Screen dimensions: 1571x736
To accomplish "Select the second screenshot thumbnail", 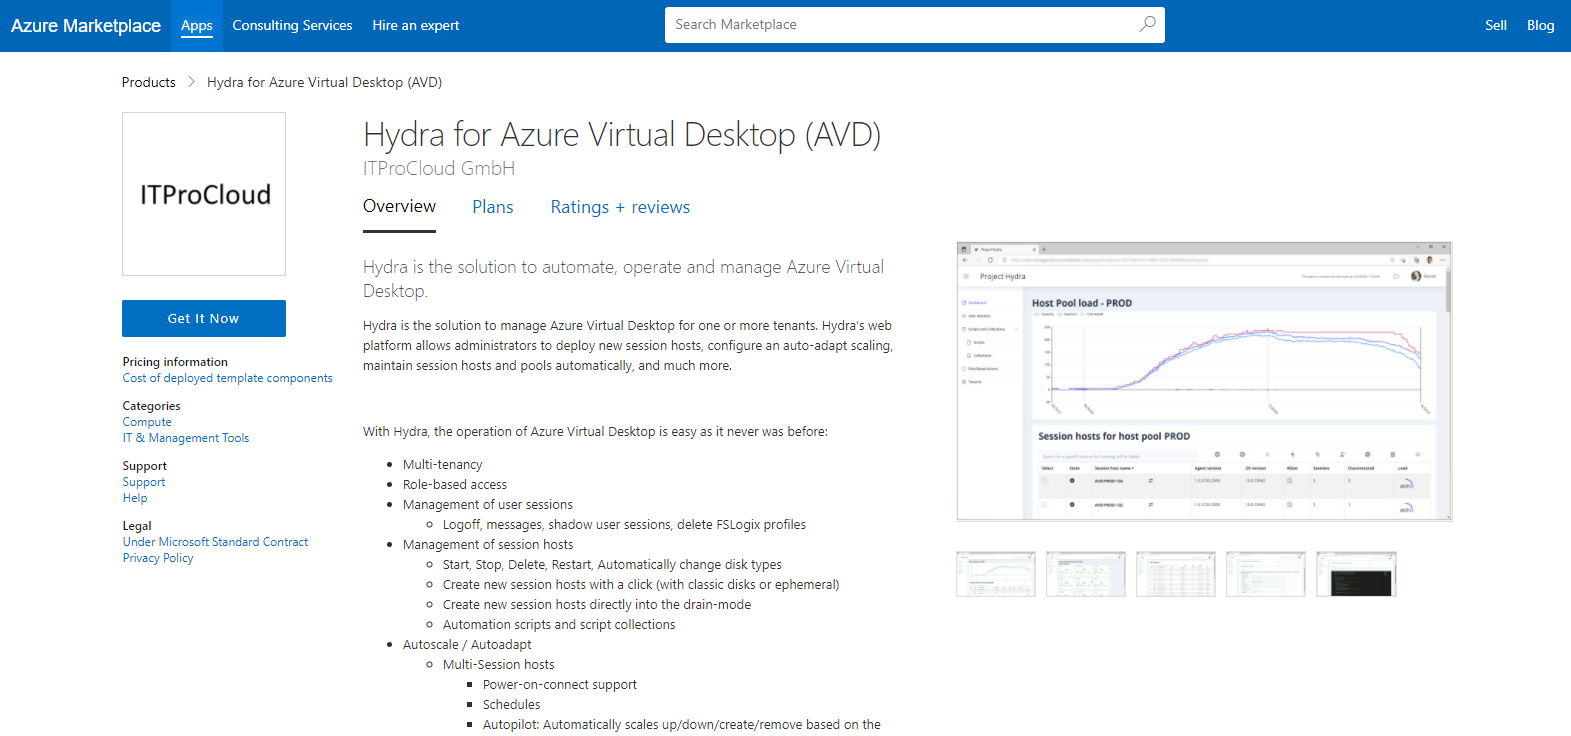I will (x=1086, y=574).
